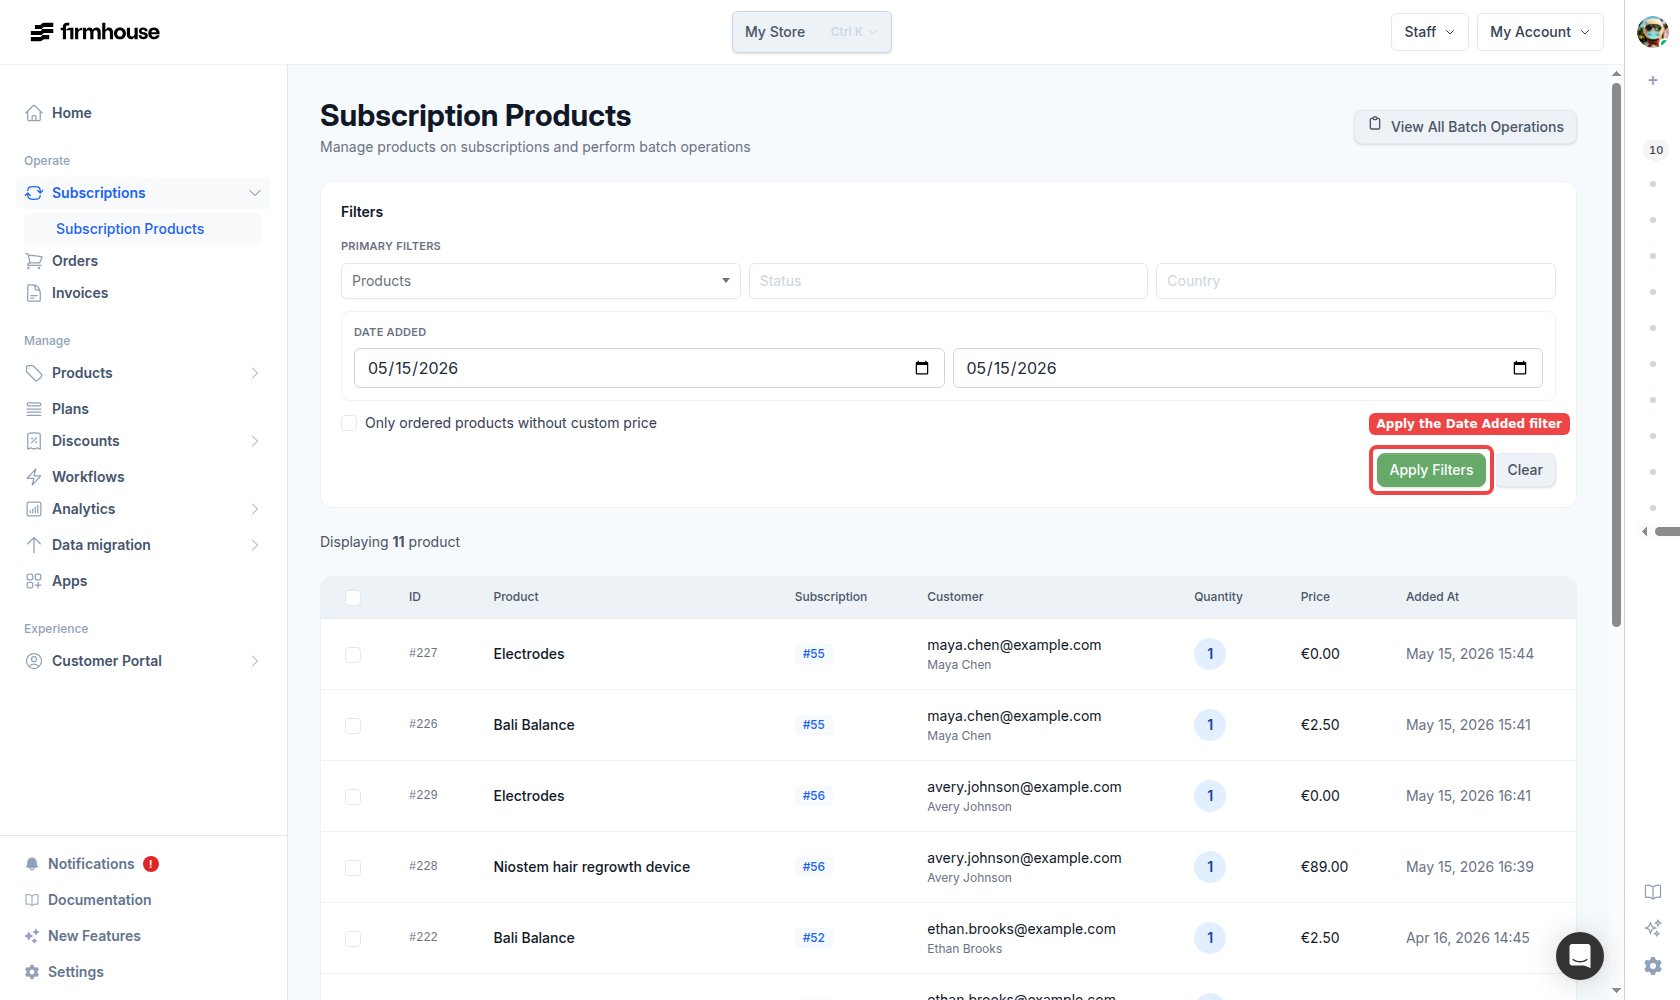This screenshot has height=1000, width=1680.
Task: Open start date calendar picker icon
Action: (x=922, y=368)
